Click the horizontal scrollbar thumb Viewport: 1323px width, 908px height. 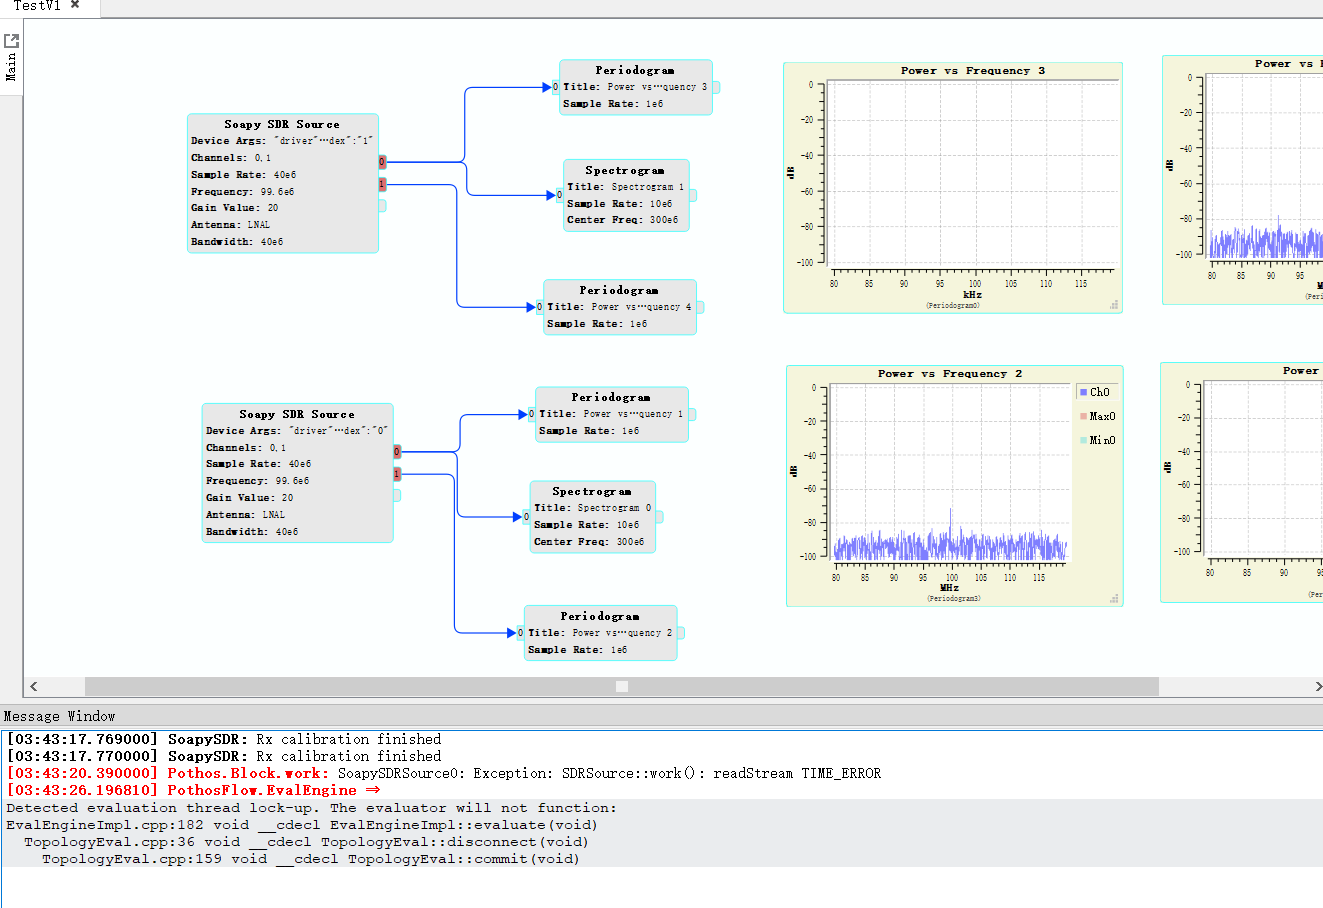tap(621, 686)
